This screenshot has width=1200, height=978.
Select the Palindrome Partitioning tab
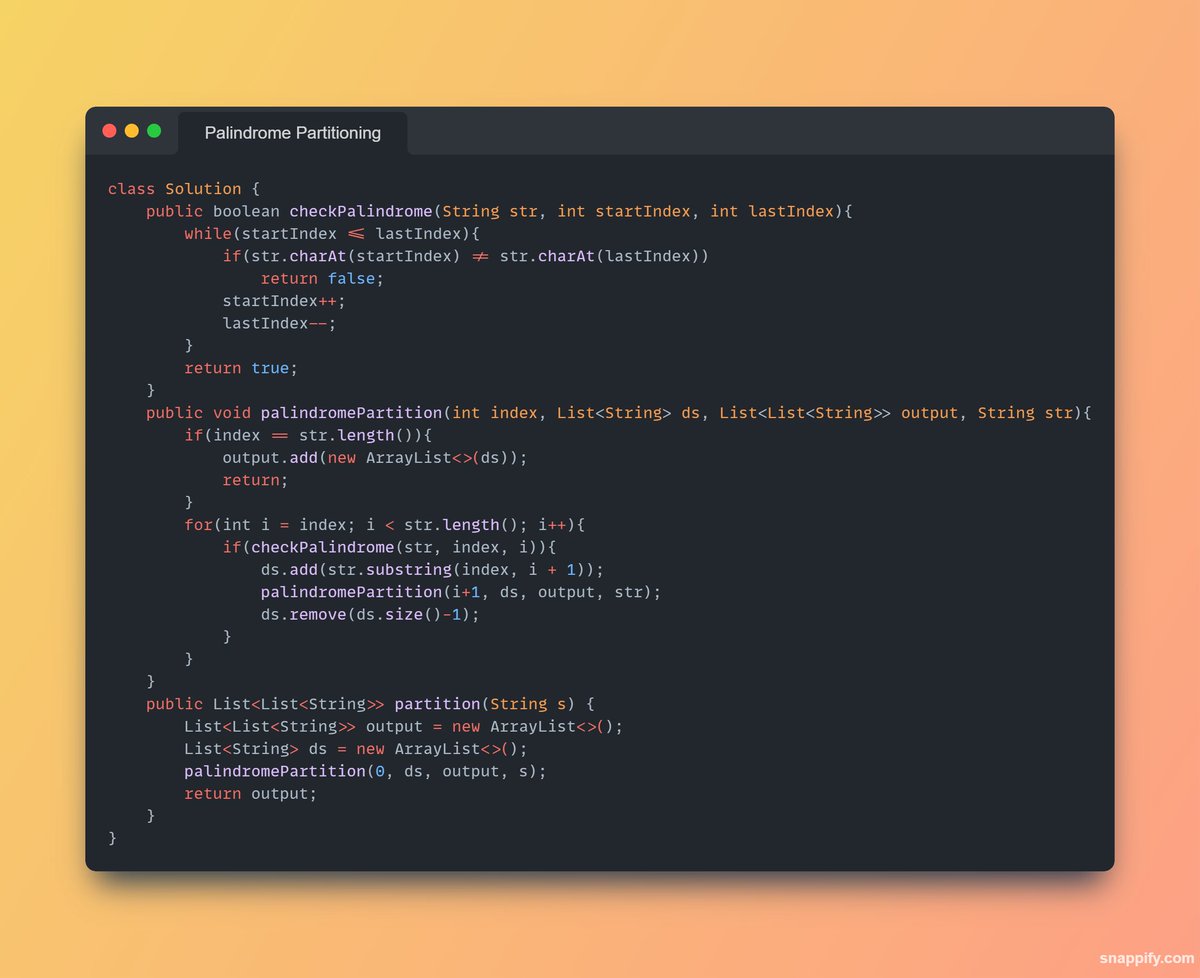coord(293,133)
